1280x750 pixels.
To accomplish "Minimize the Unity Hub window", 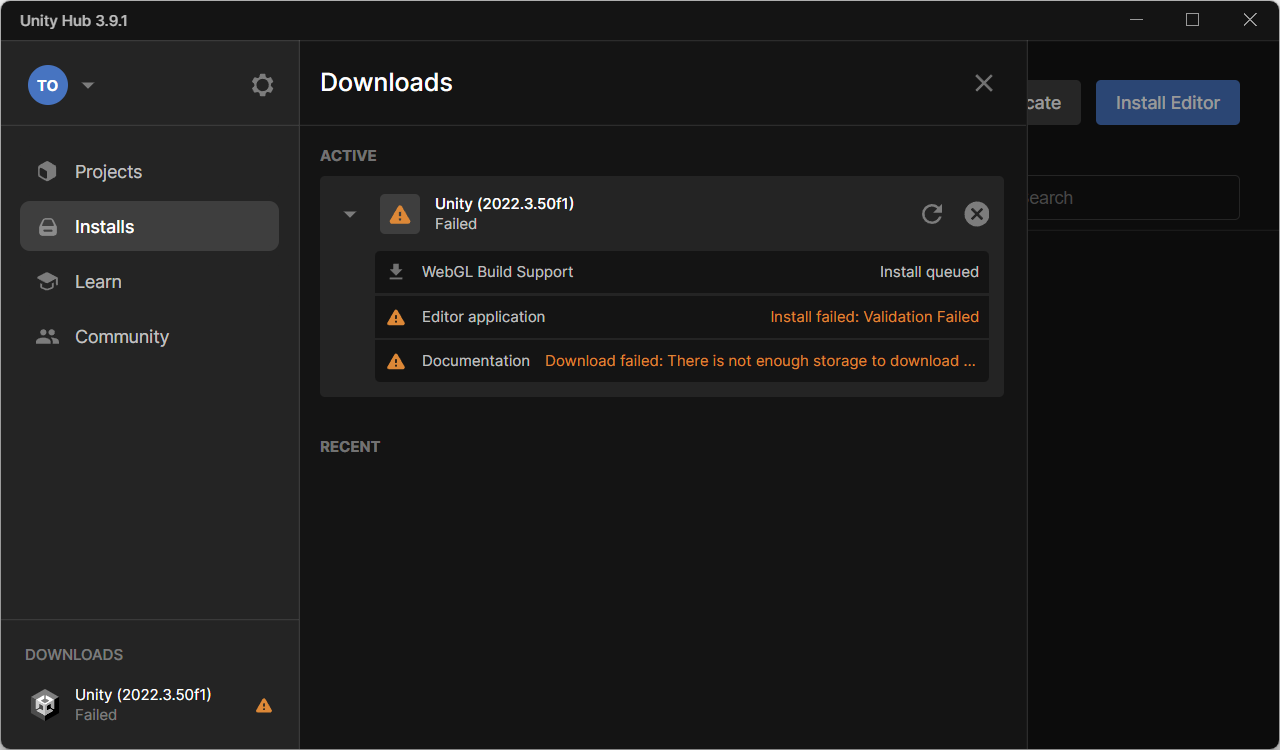I will (x=1137, y=20).
